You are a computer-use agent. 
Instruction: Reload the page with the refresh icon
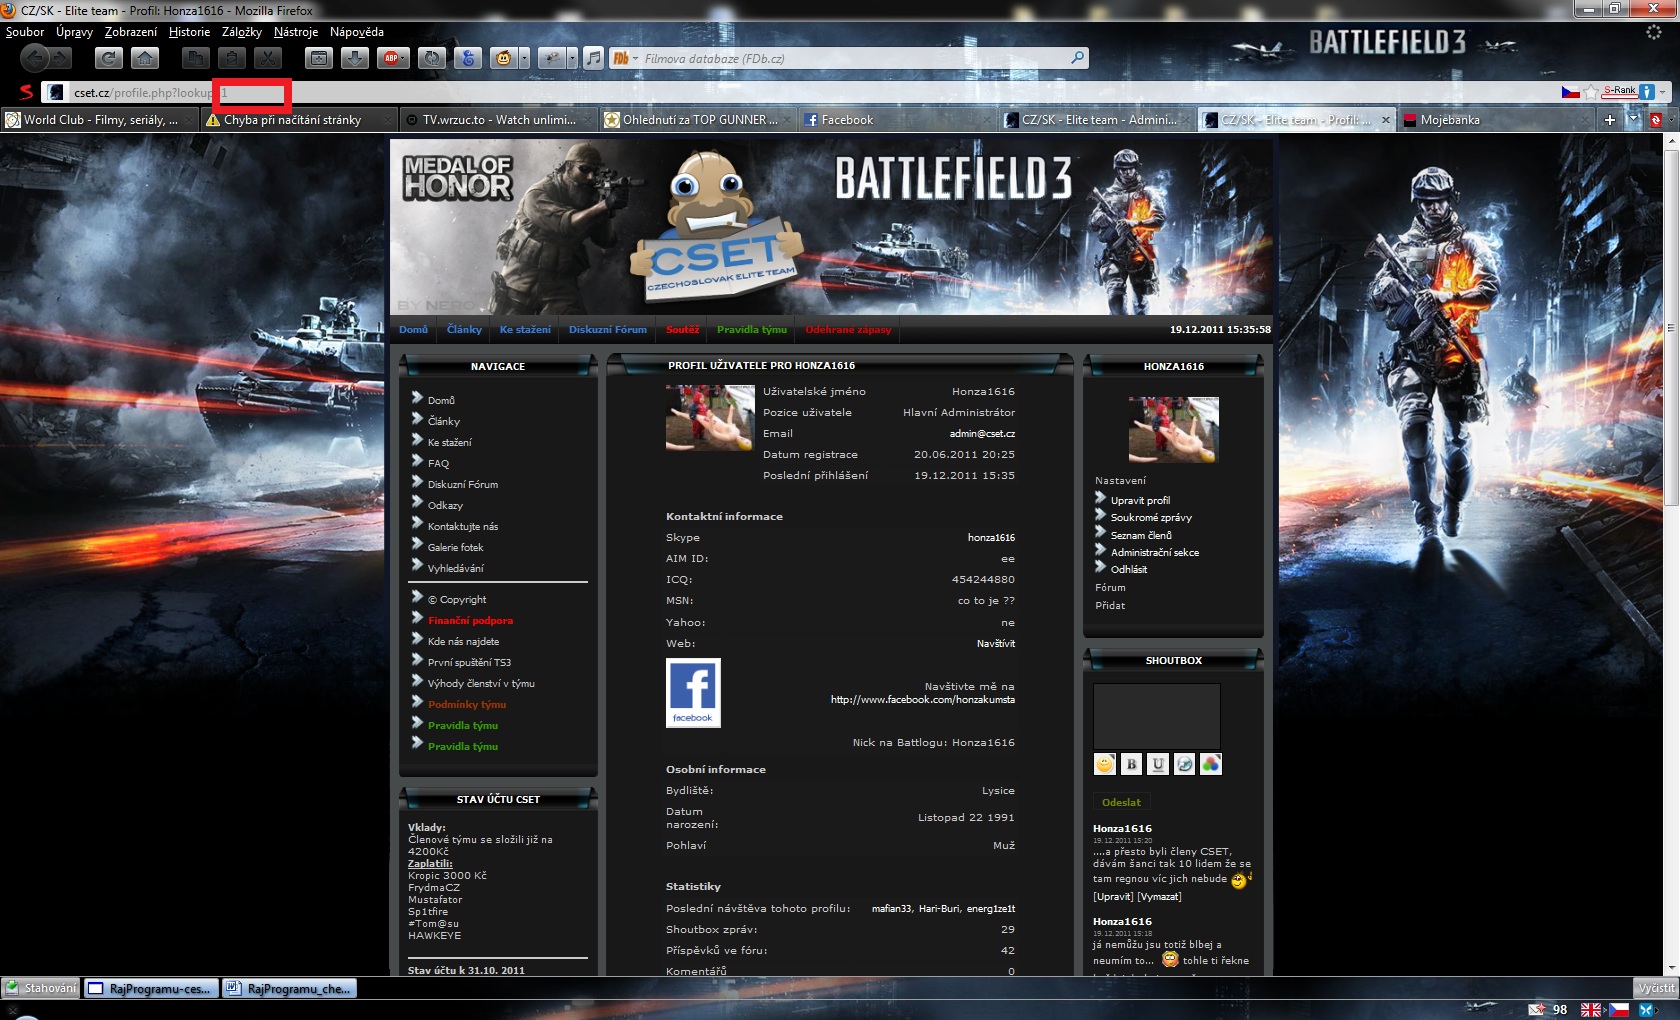pyautogui.click(x=109, y=58)
